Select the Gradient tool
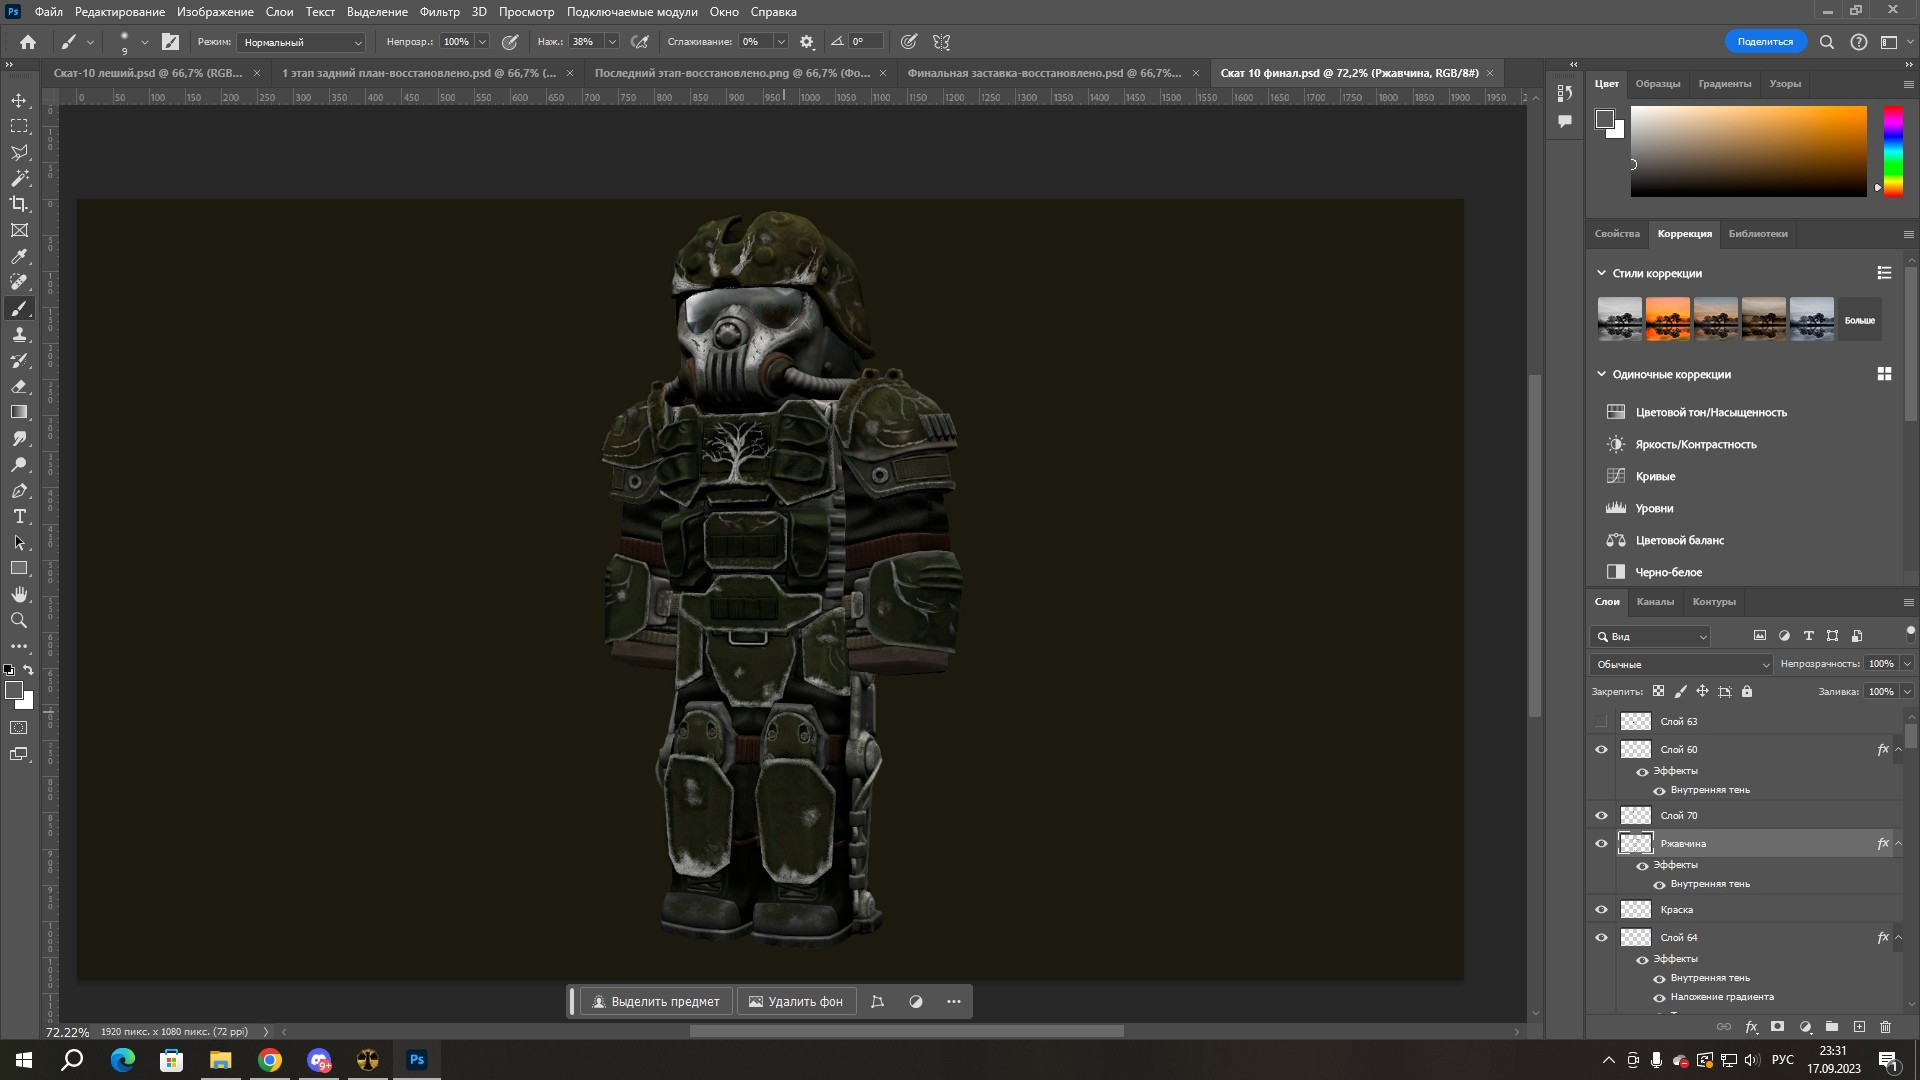 [x=19, y=412]
